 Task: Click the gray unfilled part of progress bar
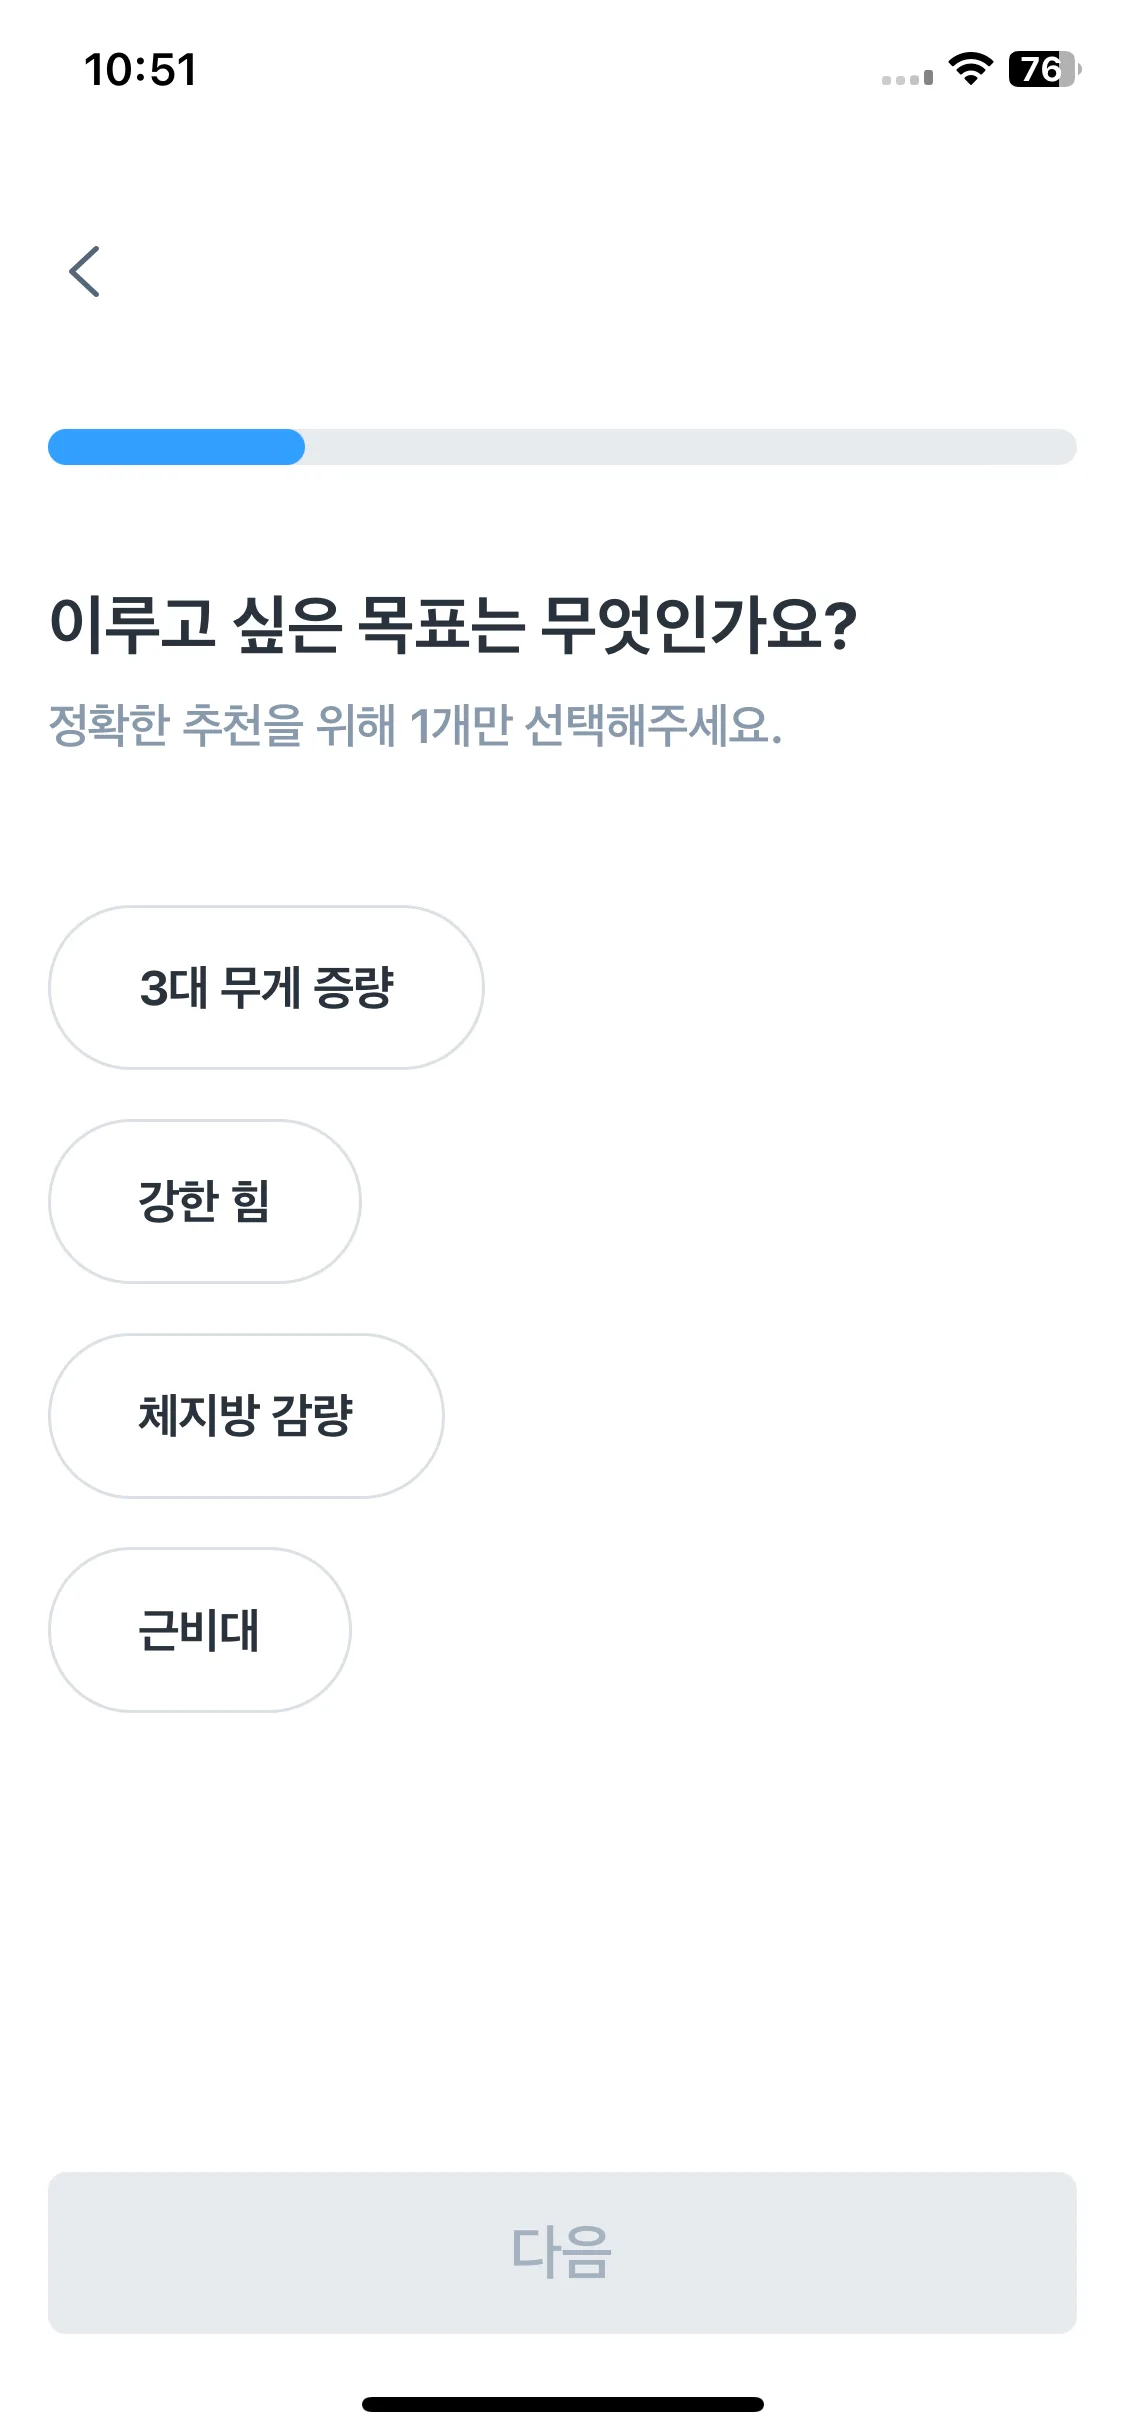pyautogui.click(x=690, y=447)
